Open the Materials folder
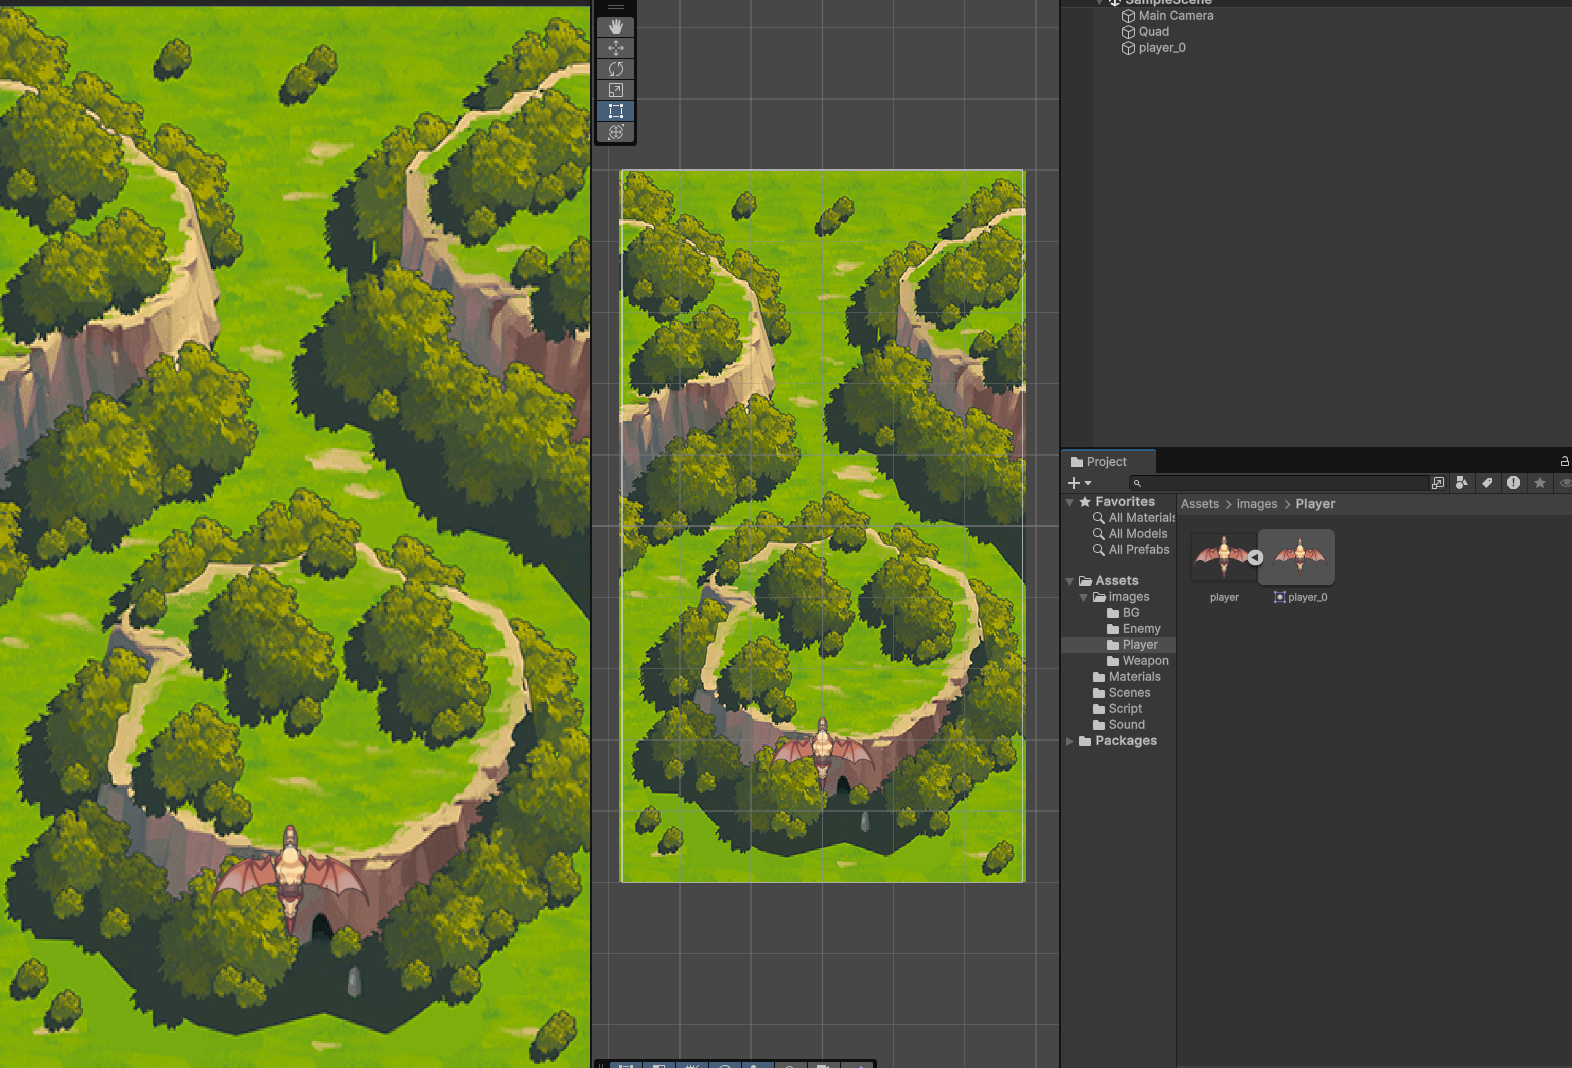The image size is (1572, 1068). pyautogui.click(x=1127, y=677)
